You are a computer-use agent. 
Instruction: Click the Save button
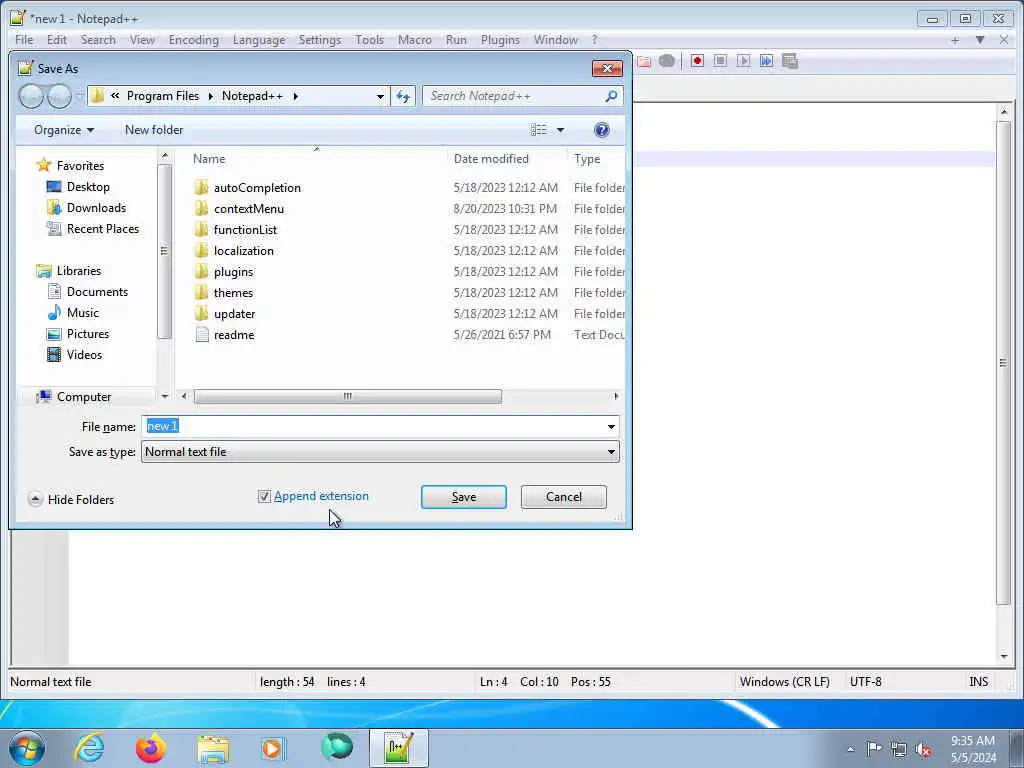click(464, 497)
